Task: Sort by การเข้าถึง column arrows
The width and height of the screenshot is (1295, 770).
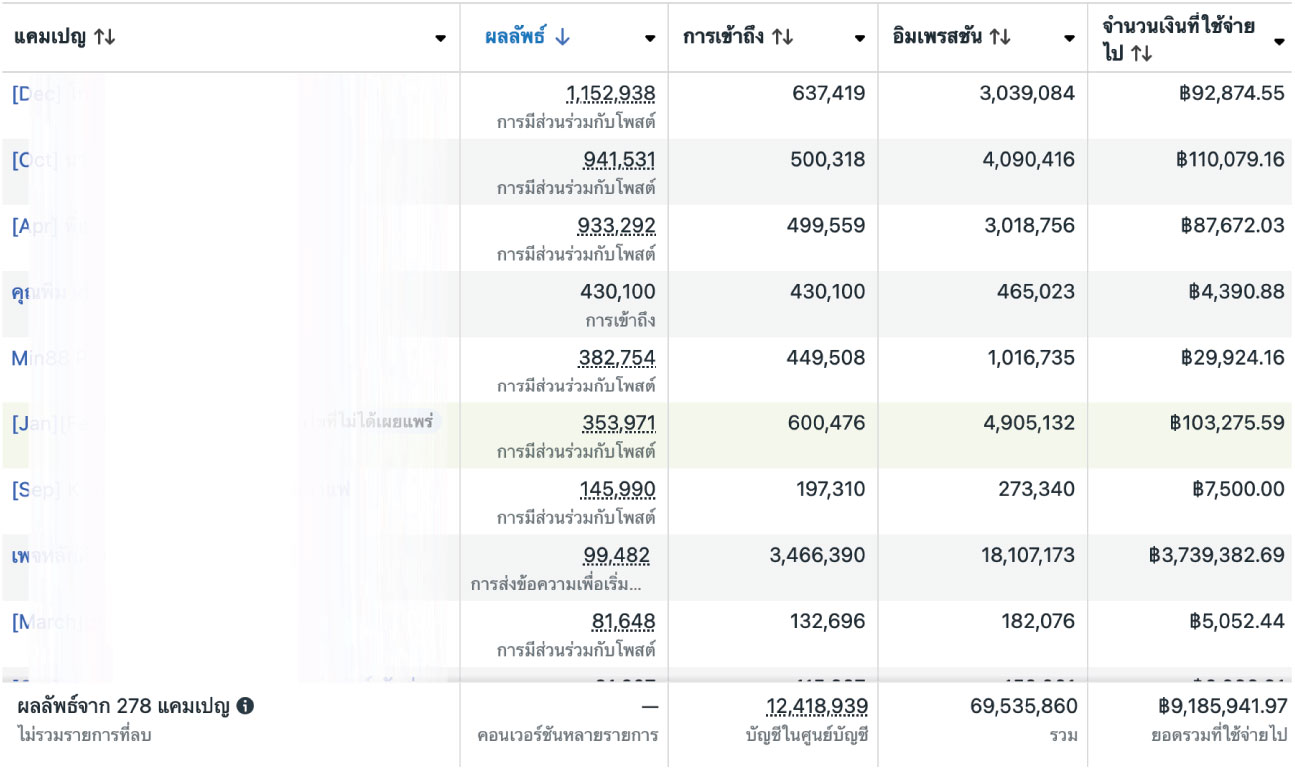Action: click(783, 38)
